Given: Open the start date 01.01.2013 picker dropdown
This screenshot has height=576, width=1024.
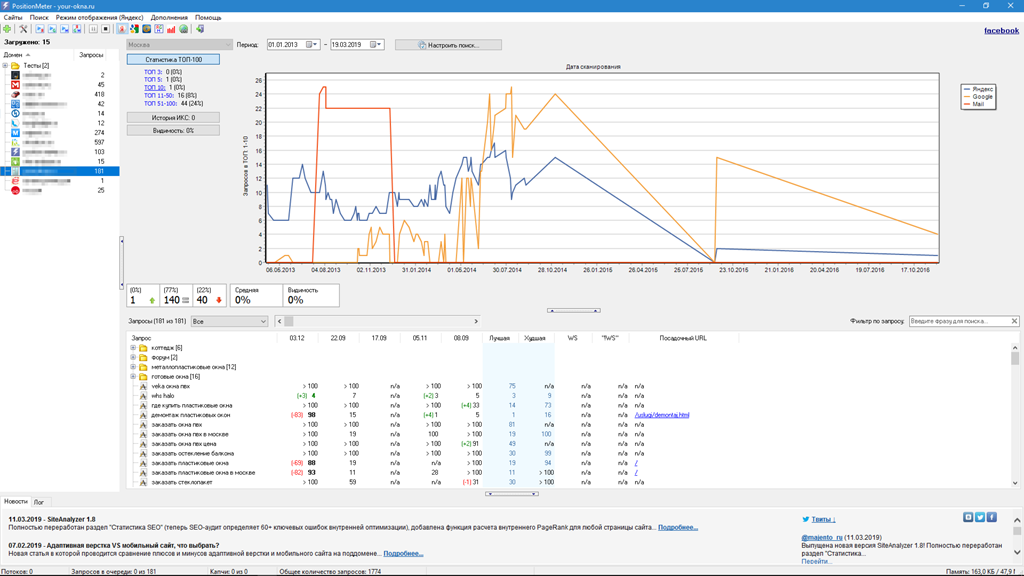Looking at the screenshot, I should coord(311,45).
